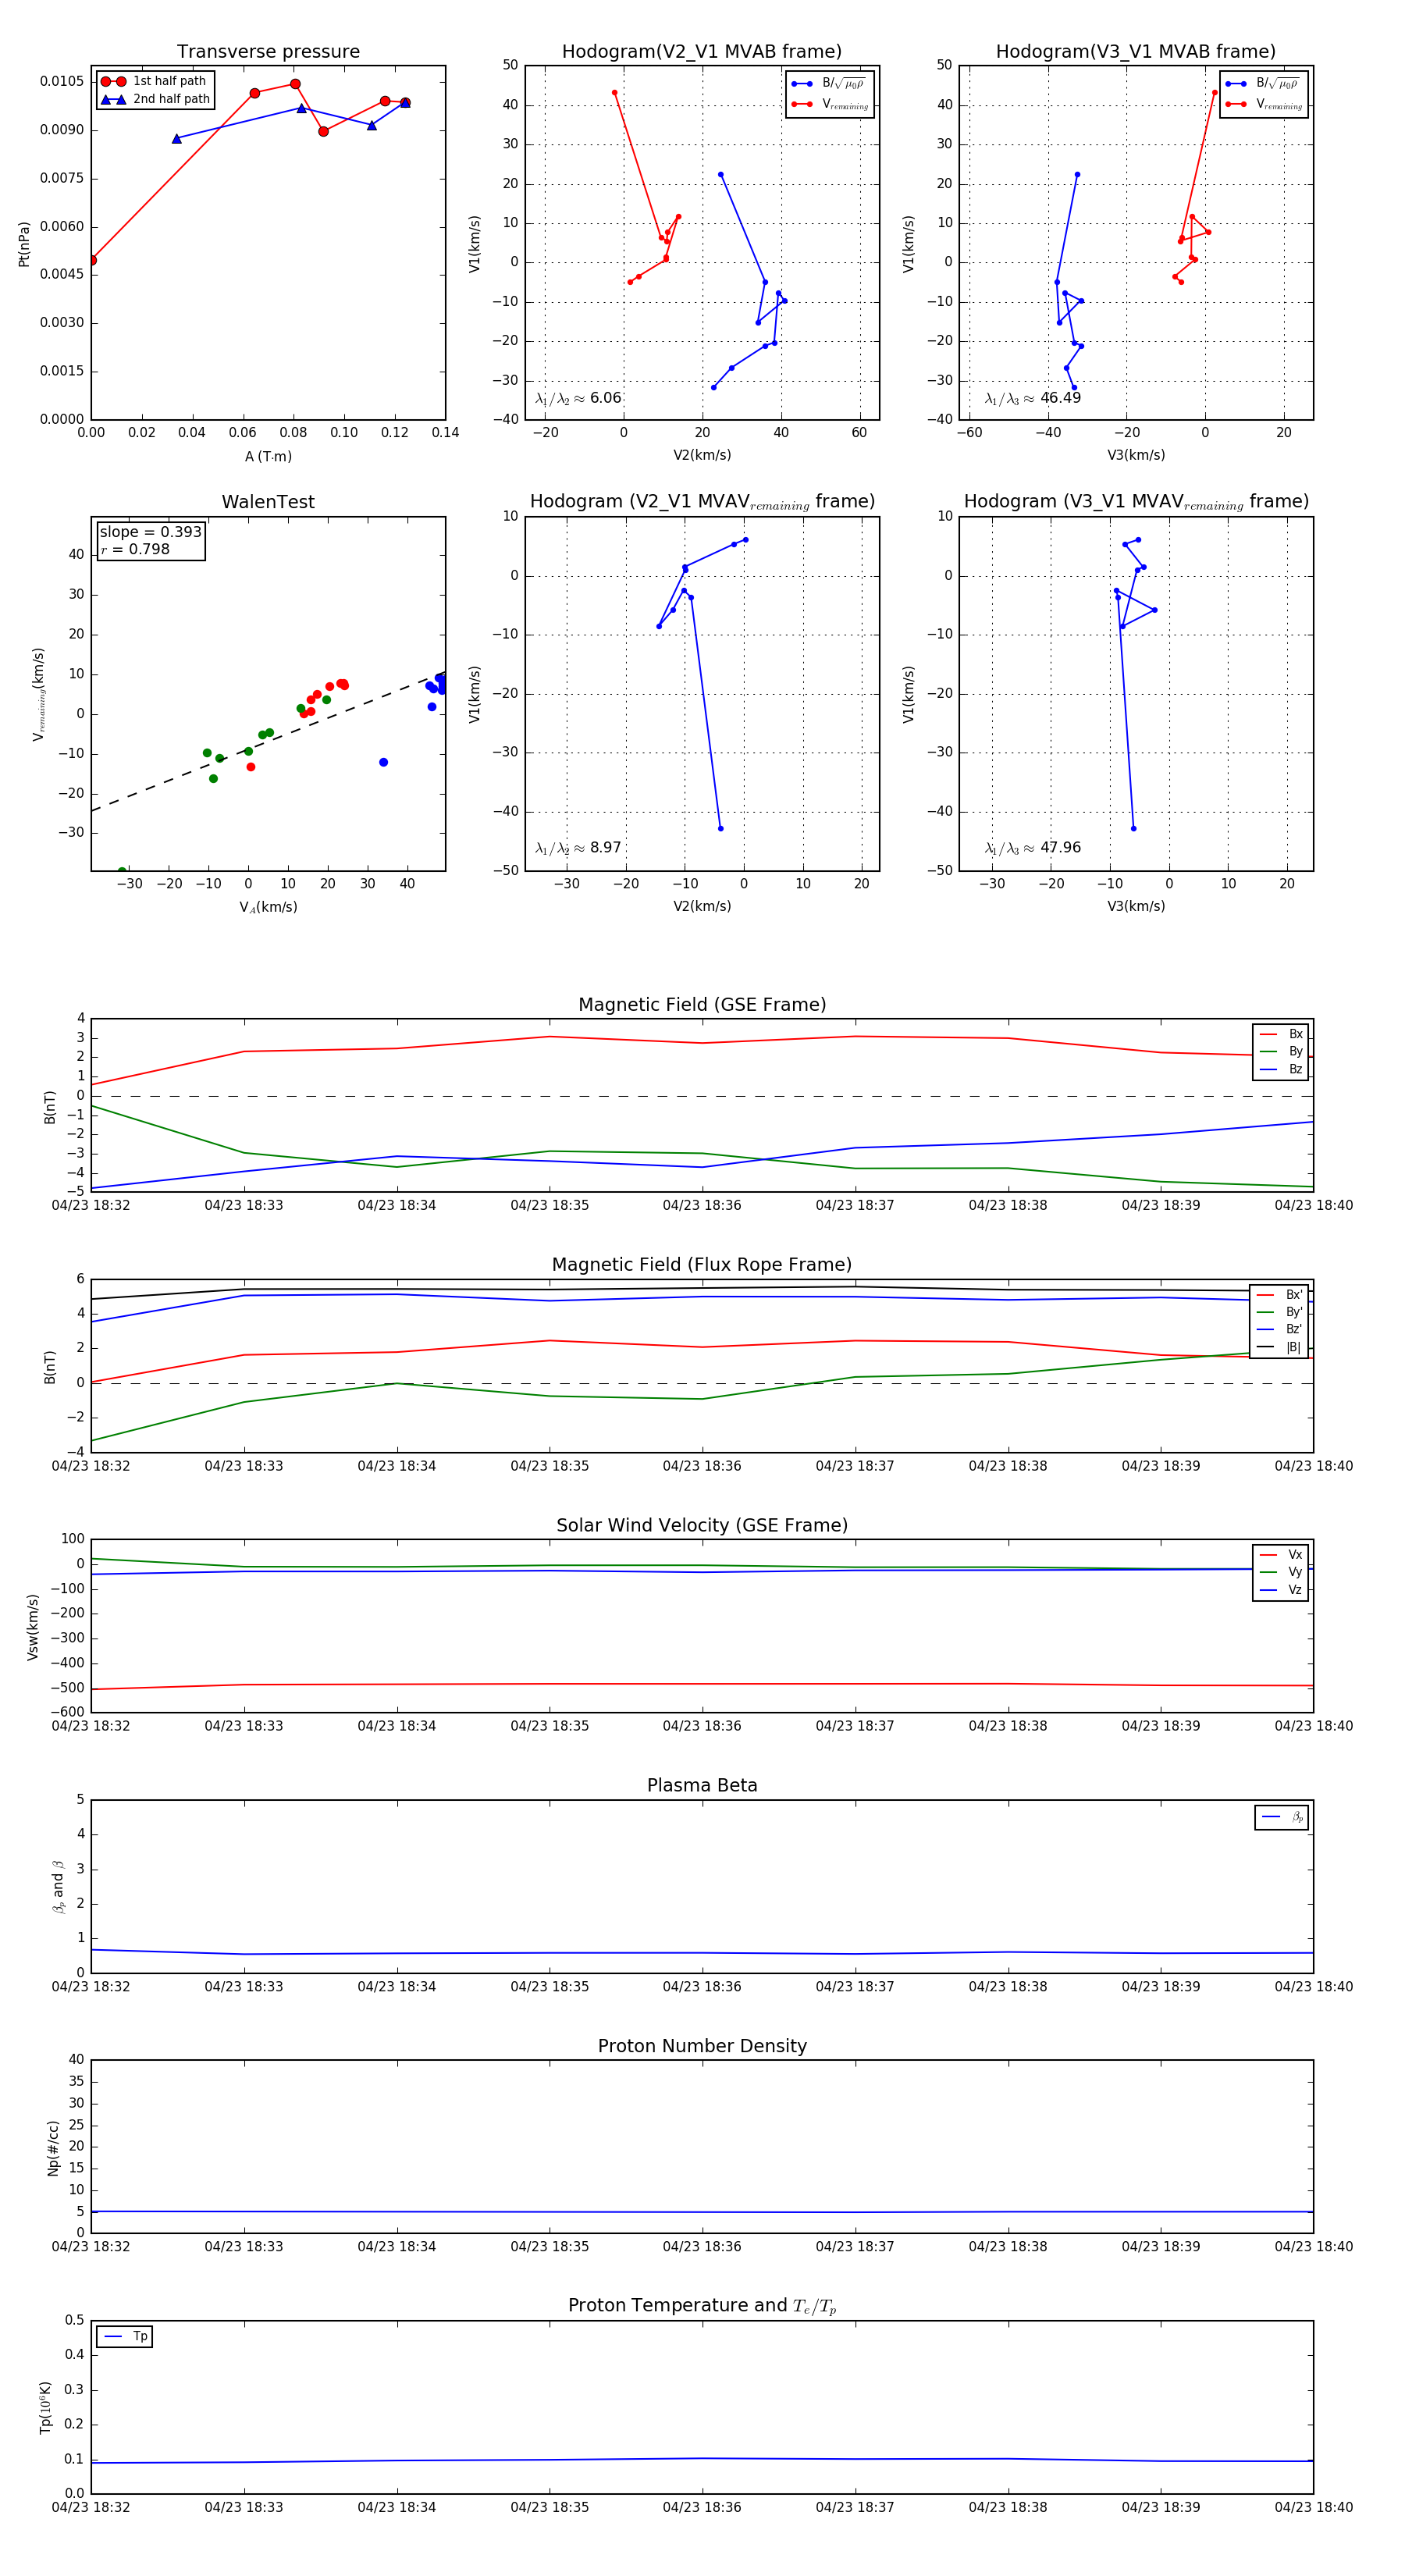The width and height of the screenshot is (1405, 2576).
Task: Select the 'Bz' legend entry in GSE plot
Action: coord(1281,1069)
